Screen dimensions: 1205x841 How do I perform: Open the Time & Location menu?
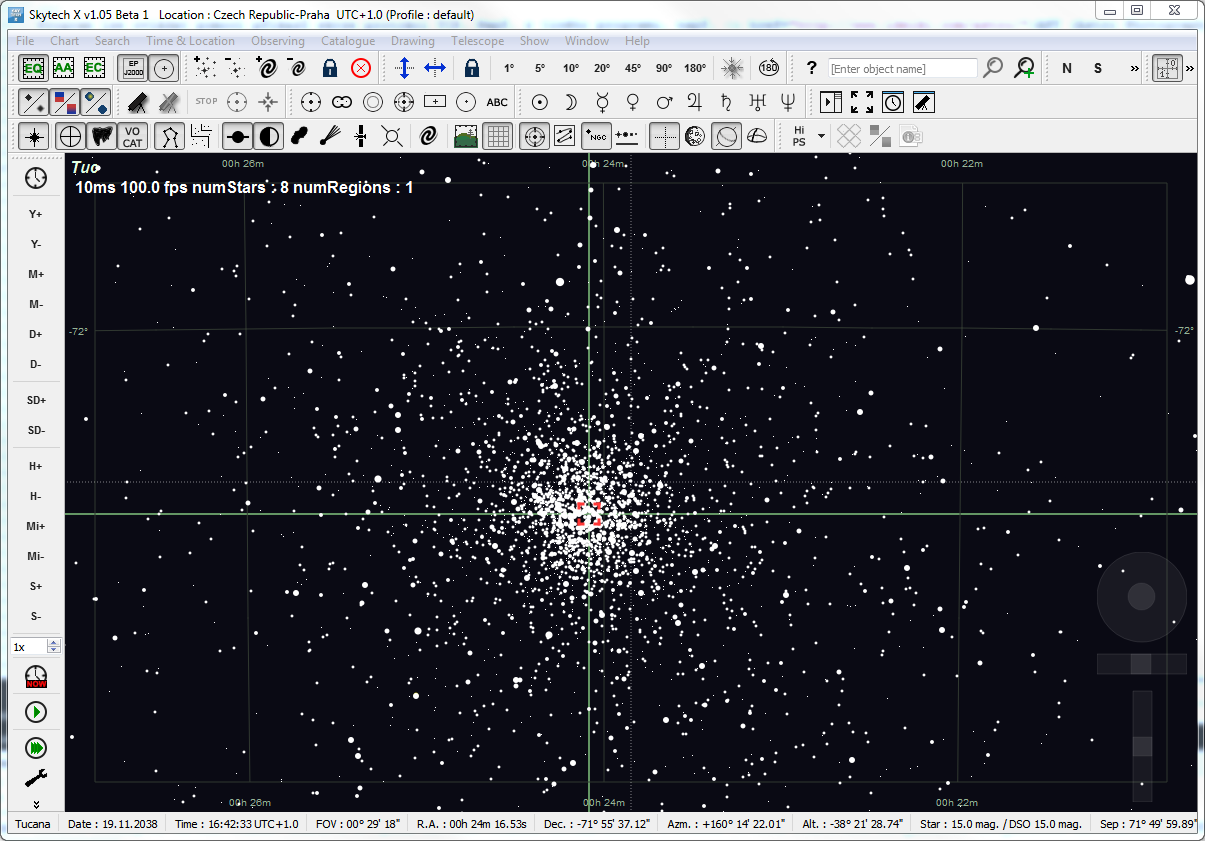tap(190, 41)
